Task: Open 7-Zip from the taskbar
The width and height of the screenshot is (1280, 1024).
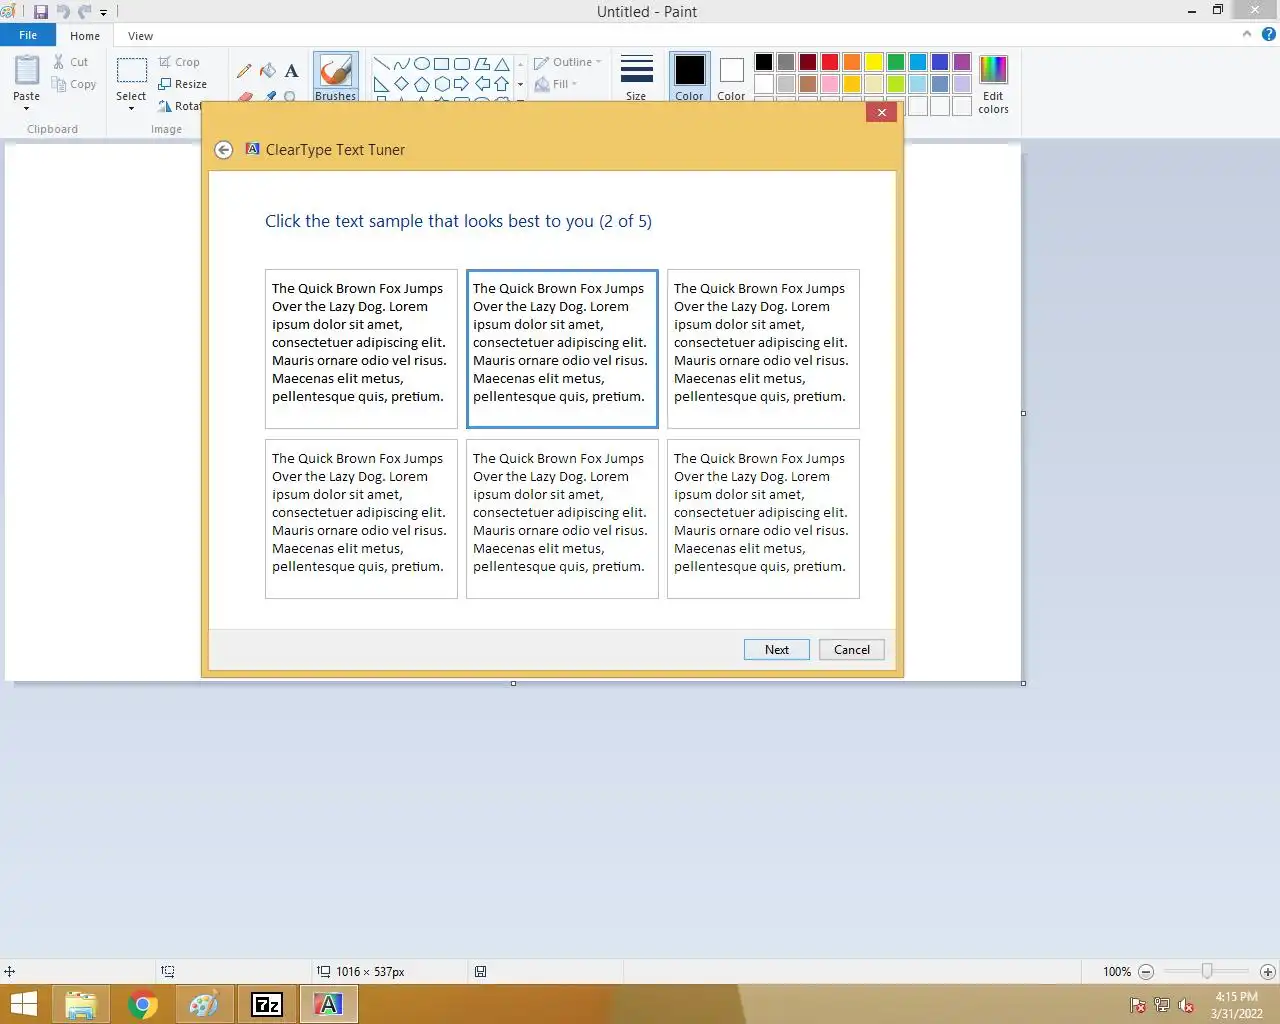Action: pos(267,1005)
